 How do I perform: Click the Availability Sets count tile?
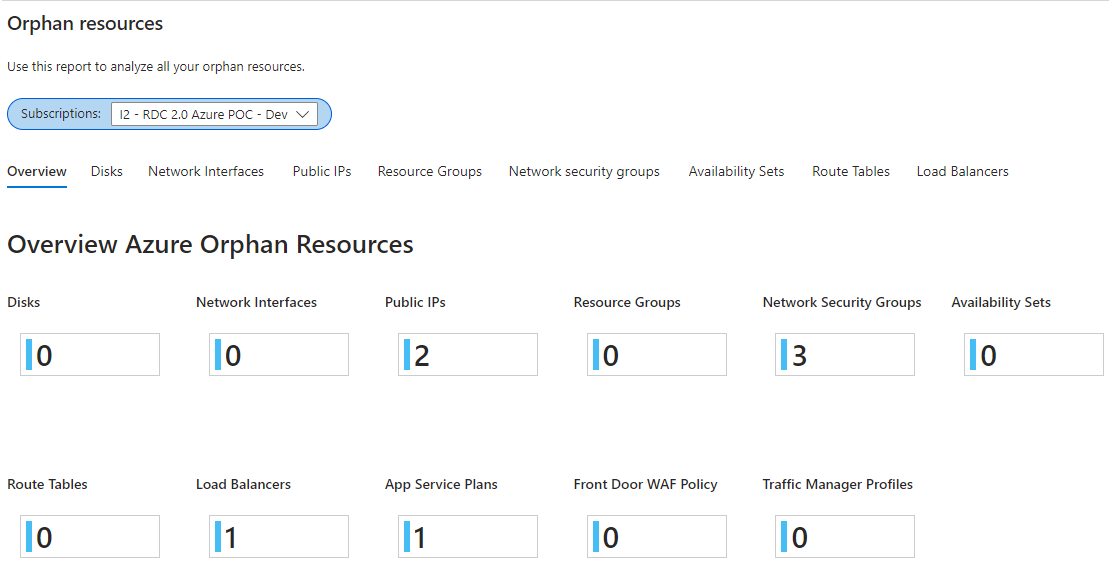point(1033,354)
